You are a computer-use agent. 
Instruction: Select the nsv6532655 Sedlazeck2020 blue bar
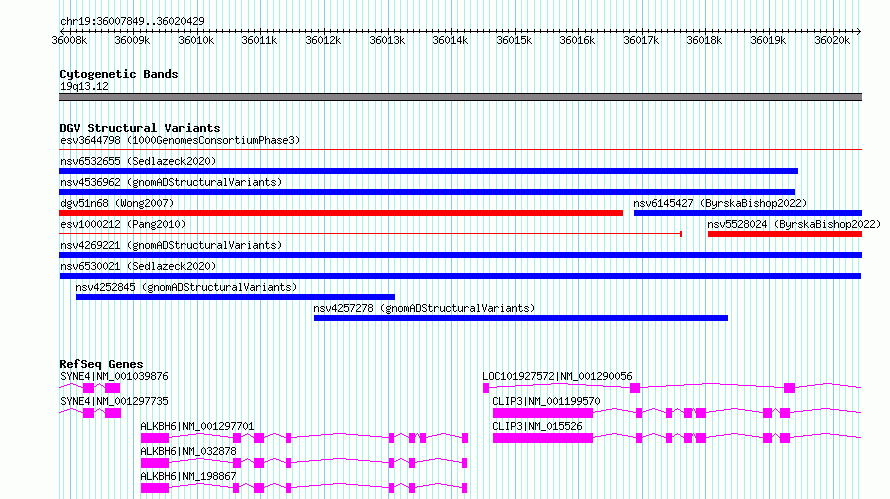[x=429, y=171]
